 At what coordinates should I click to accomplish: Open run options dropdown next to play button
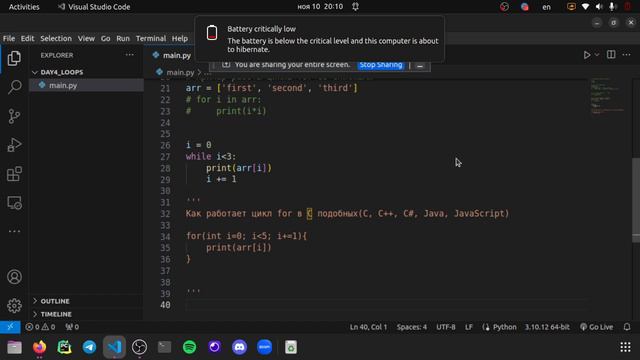(x=597, y=55)
